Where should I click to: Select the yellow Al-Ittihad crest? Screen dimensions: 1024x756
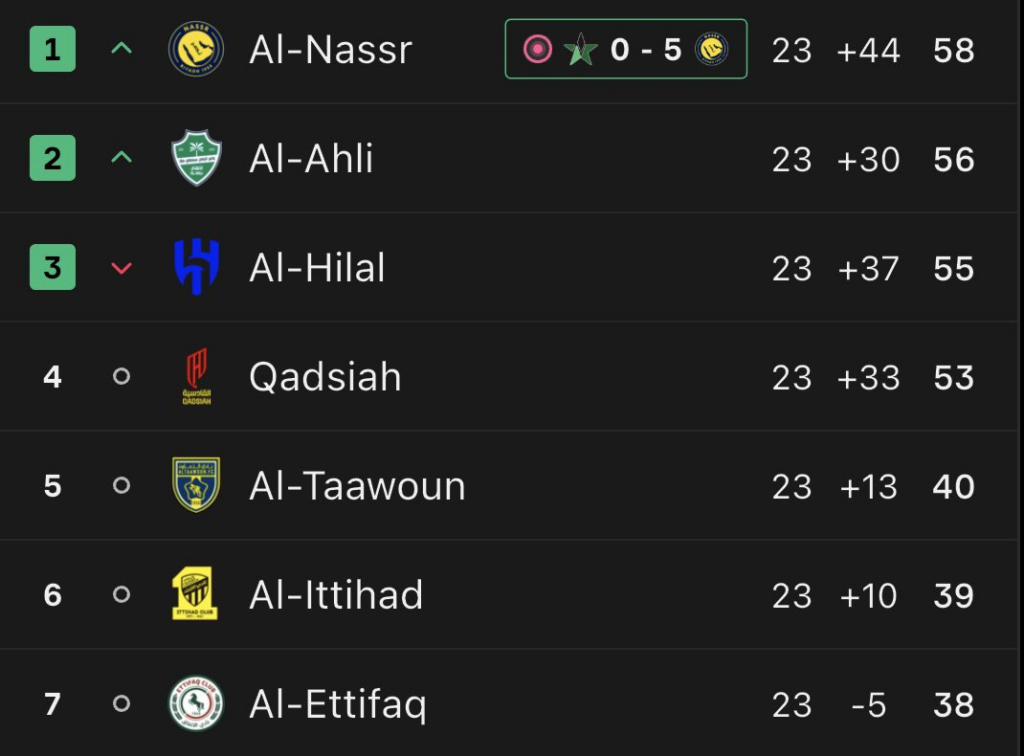click(196, 594)
